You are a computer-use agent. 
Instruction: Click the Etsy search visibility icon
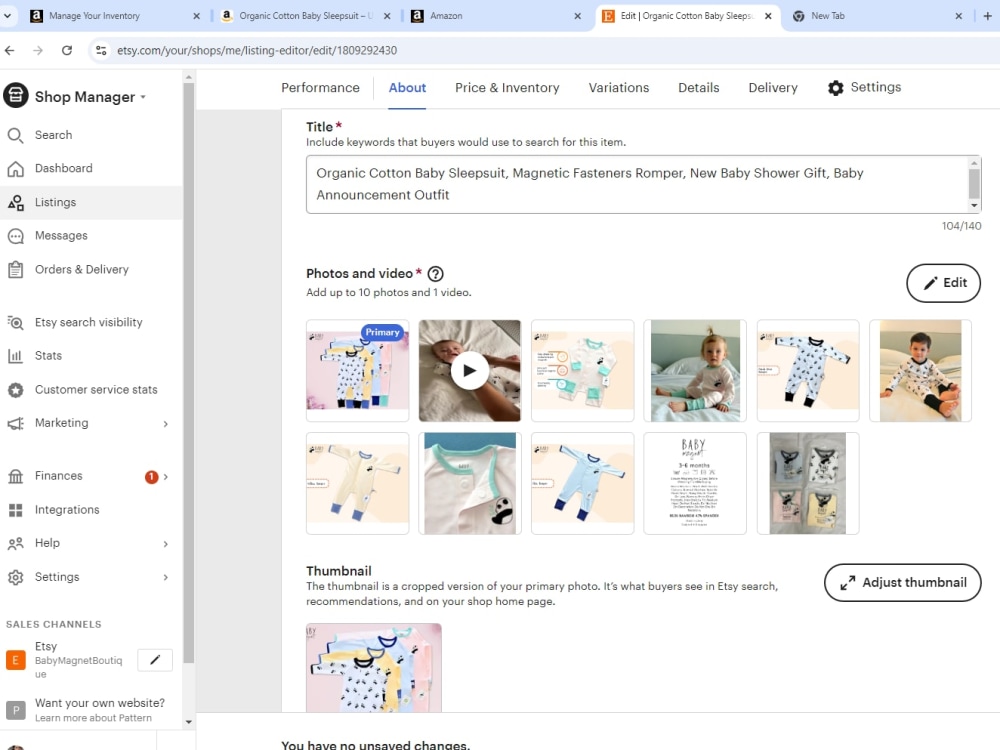[x=15, y=323]
